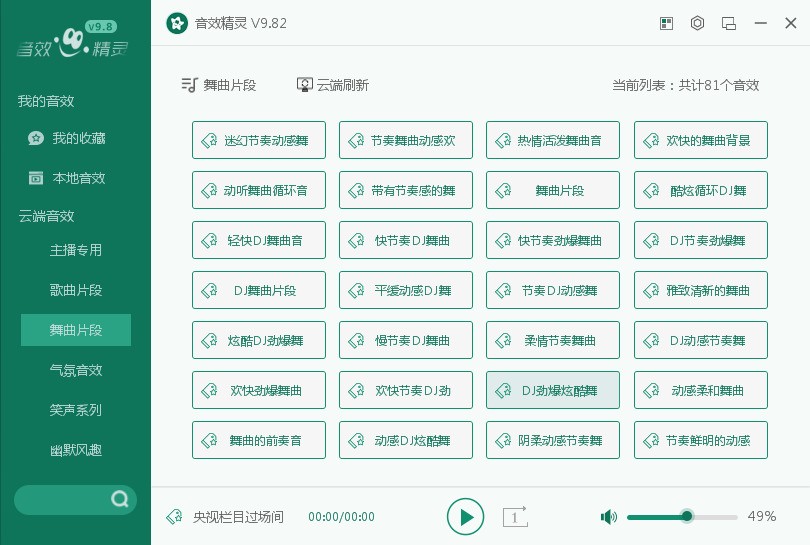This screenshot has height=545, width=810.
Task: Adjust the volume slider at 49%
Action: 682,516
